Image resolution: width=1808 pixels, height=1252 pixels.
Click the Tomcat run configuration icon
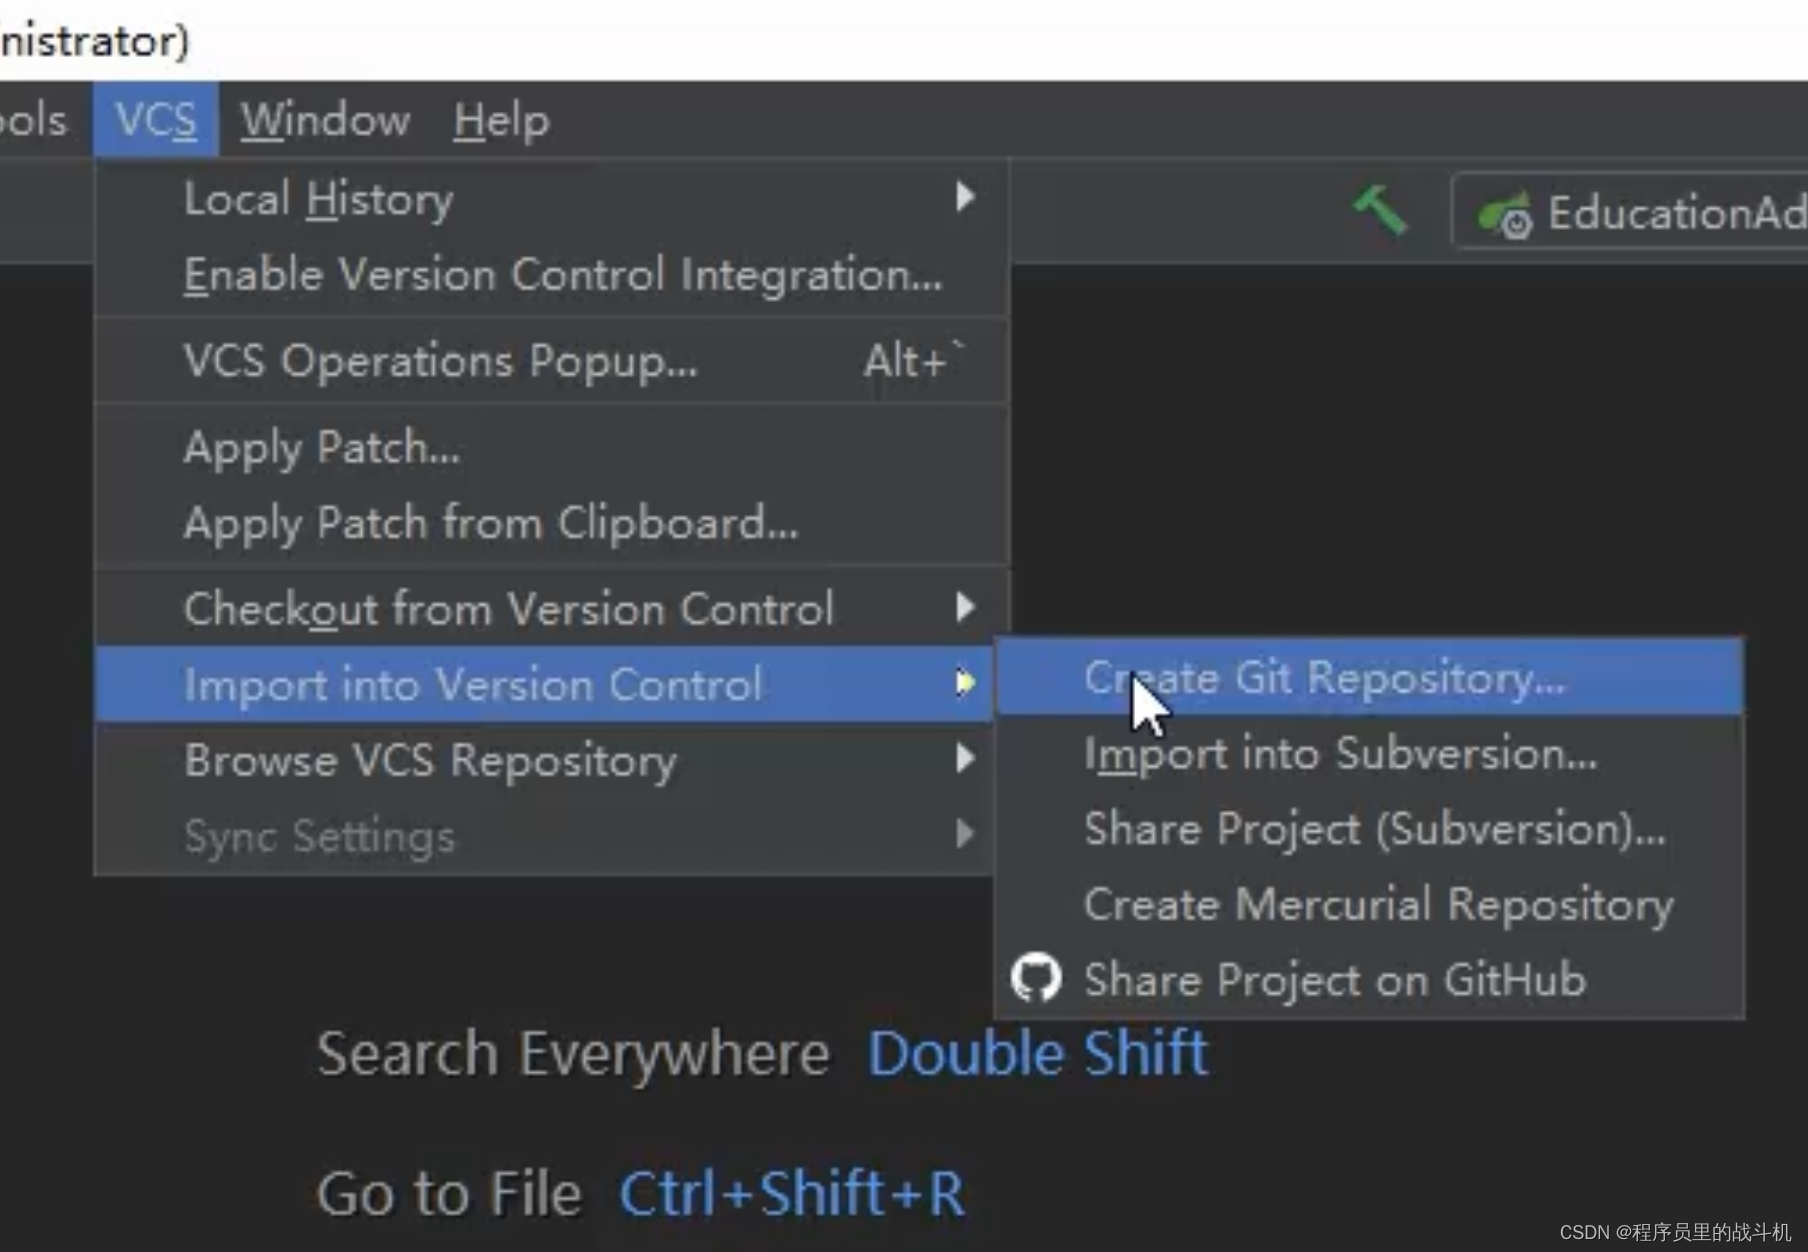pos(1505,215)
